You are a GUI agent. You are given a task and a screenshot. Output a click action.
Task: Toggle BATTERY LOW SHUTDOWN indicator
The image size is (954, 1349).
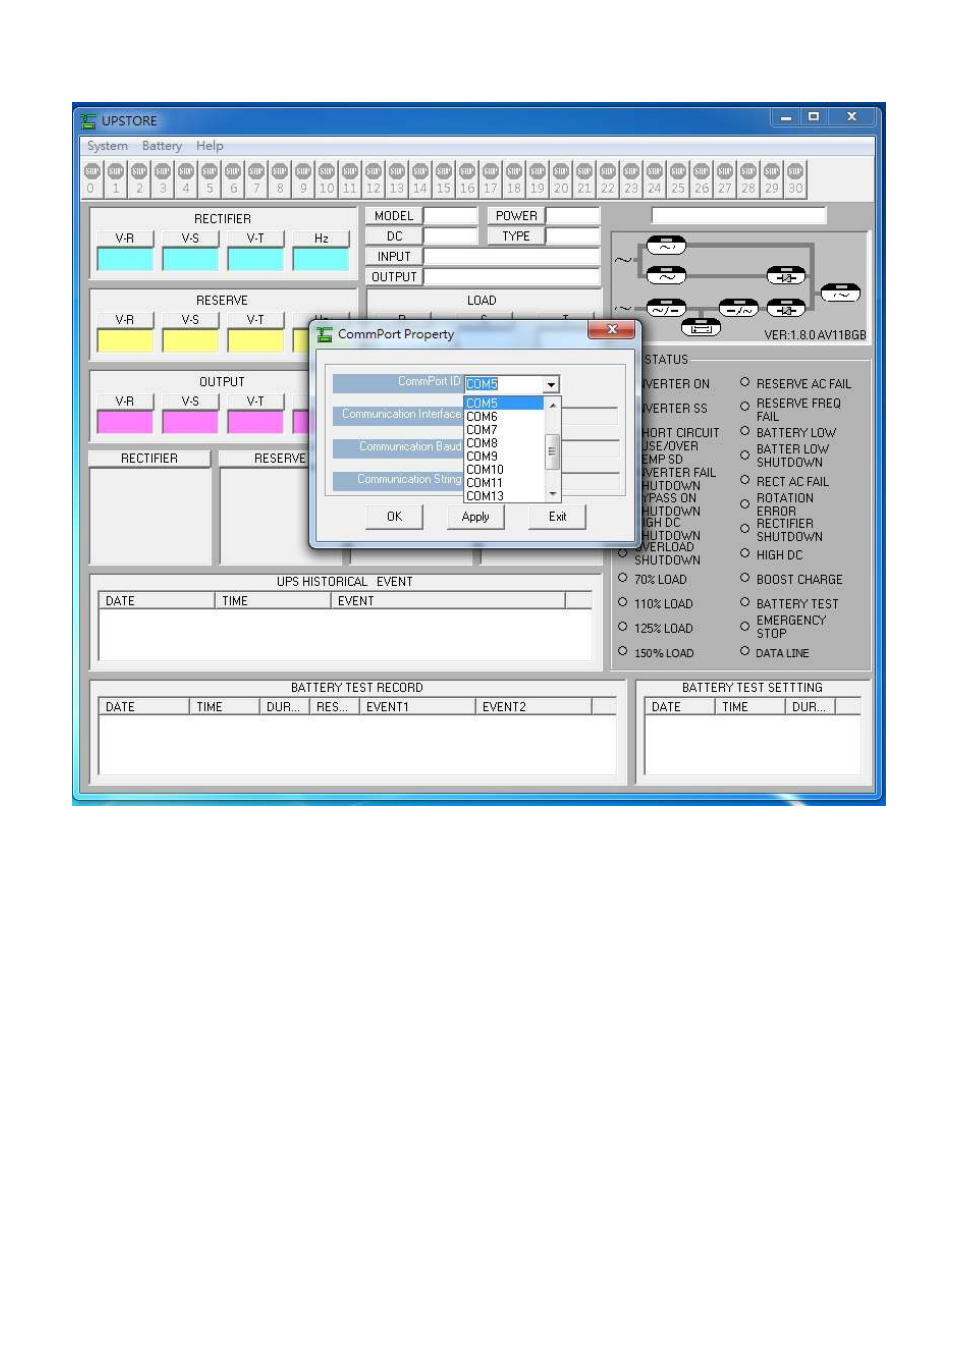tap(745, 455)
